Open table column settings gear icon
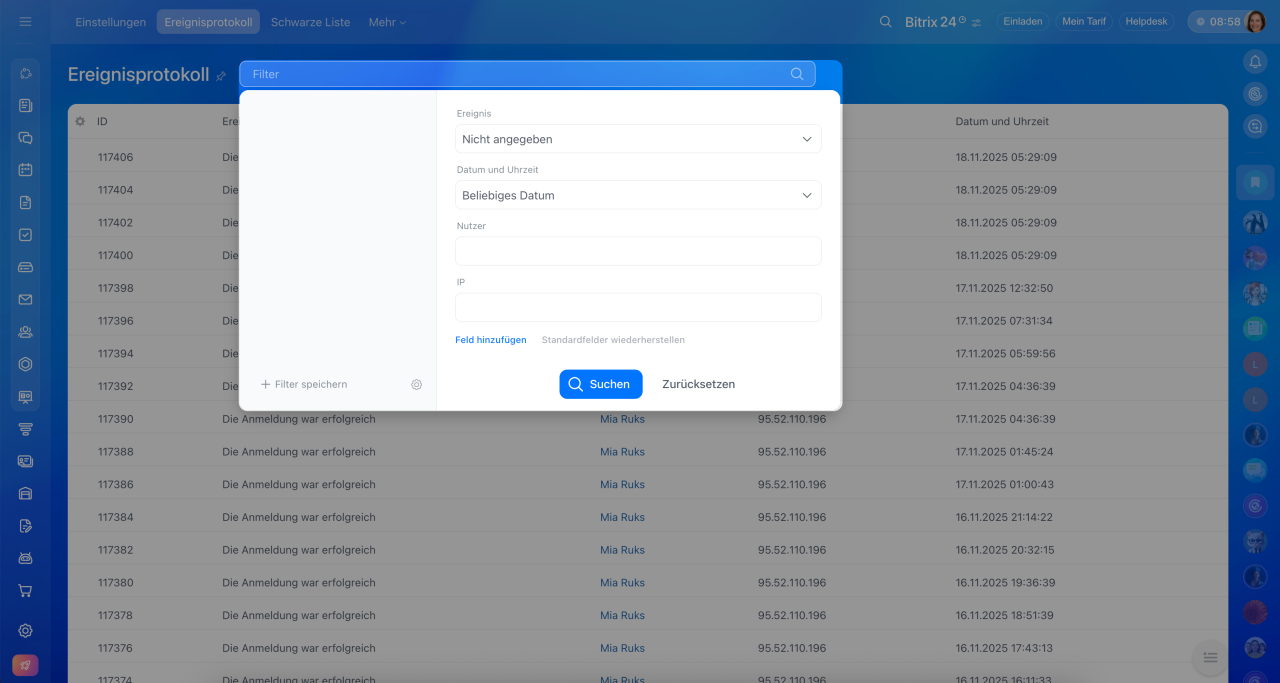The image size is (1280, 683). point(80,121)
